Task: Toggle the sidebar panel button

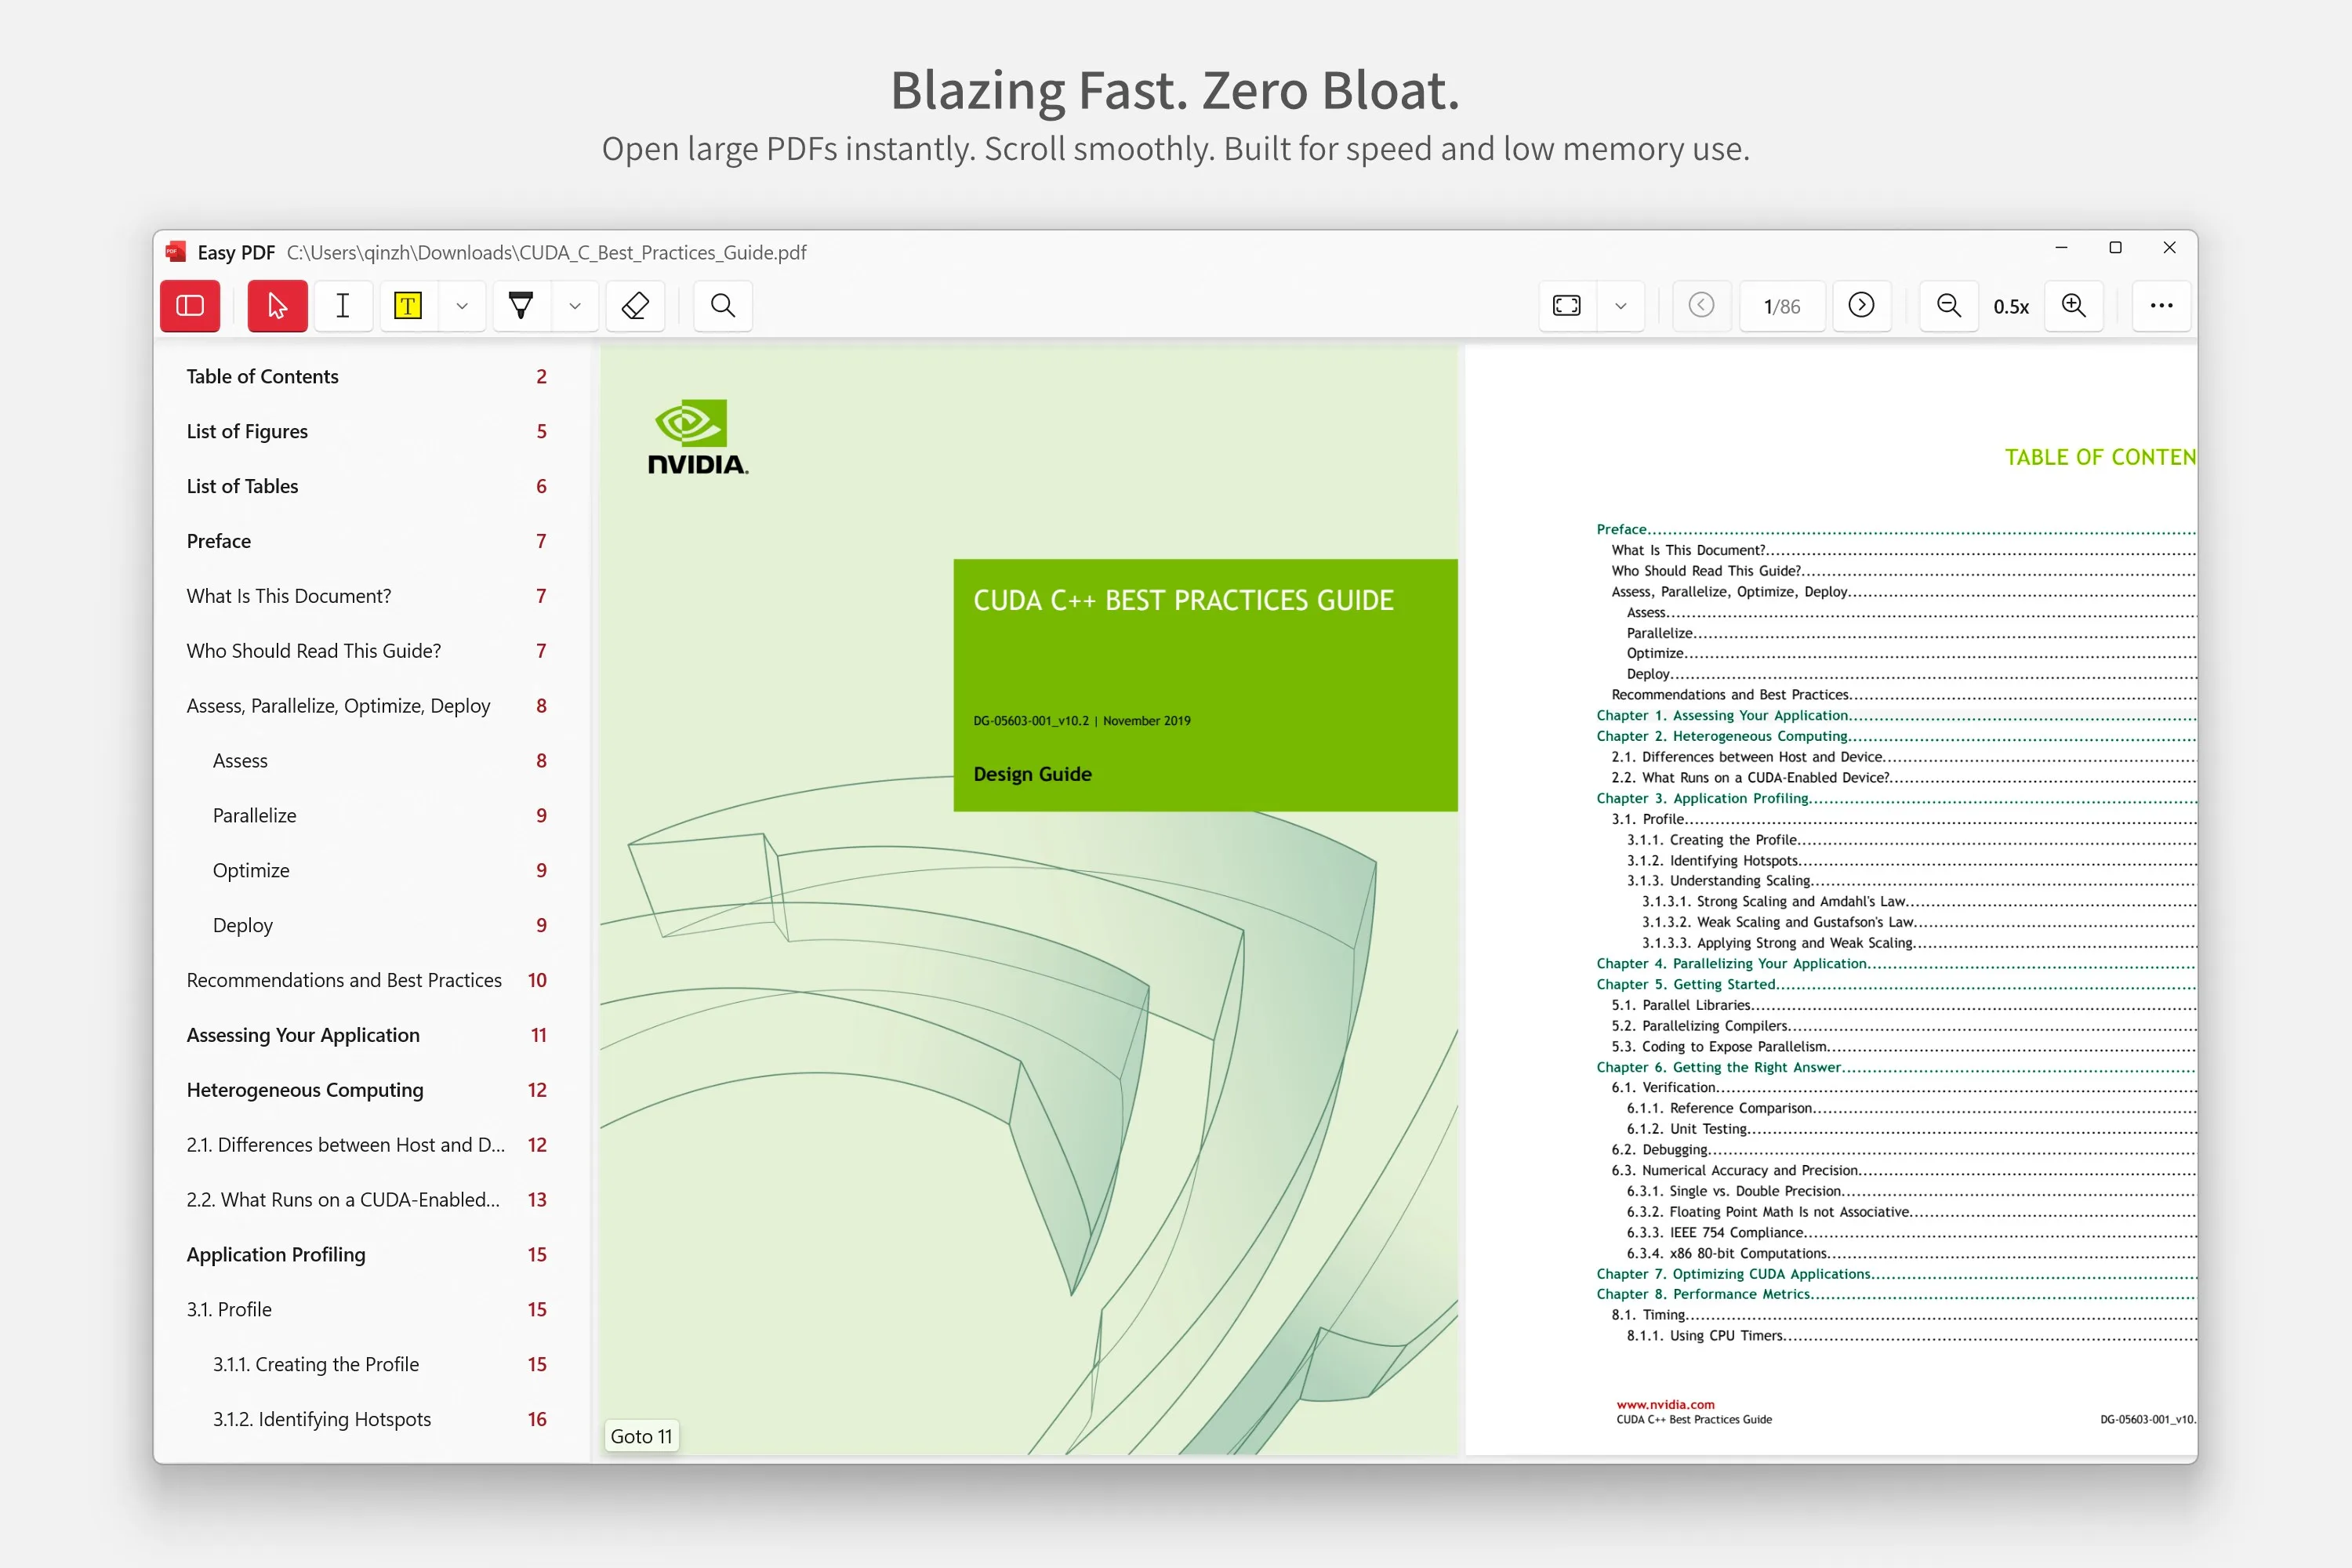Action: (190, 306)
